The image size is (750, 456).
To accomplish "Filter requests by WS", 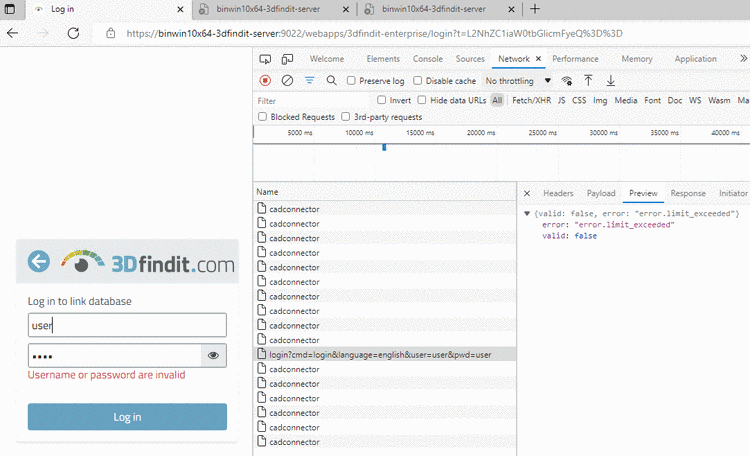I will click(x=695, y=100).
